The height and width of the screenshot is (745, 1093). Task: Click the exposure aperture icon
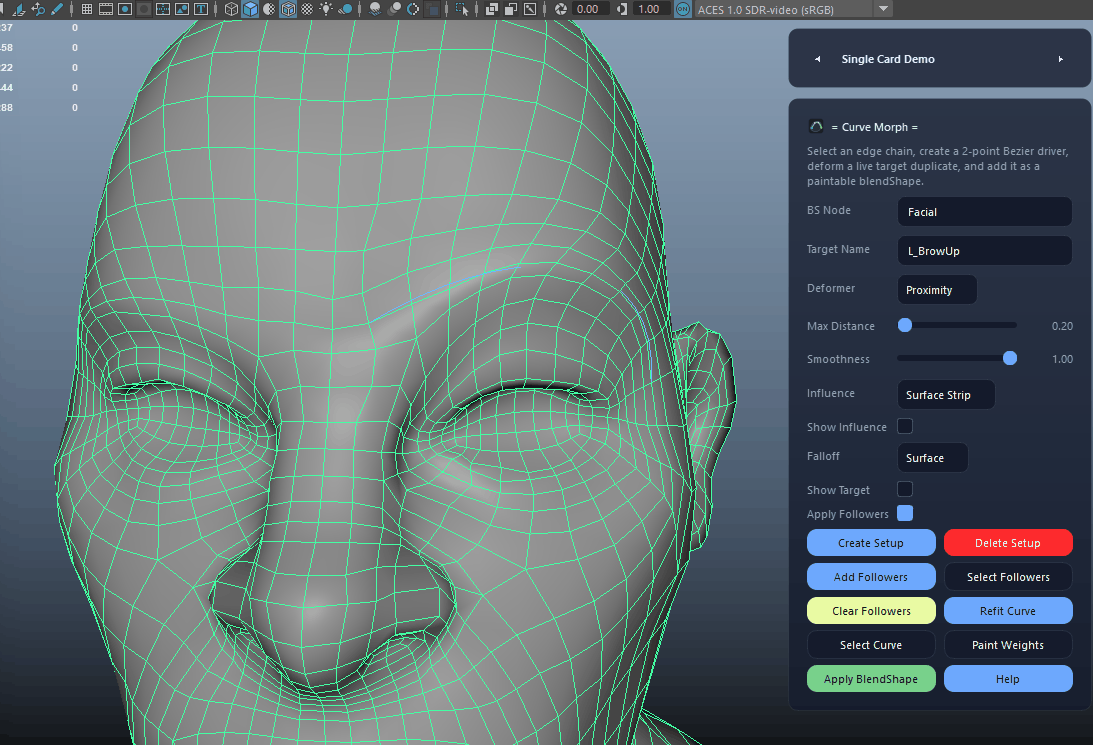[x=561, y=9]
